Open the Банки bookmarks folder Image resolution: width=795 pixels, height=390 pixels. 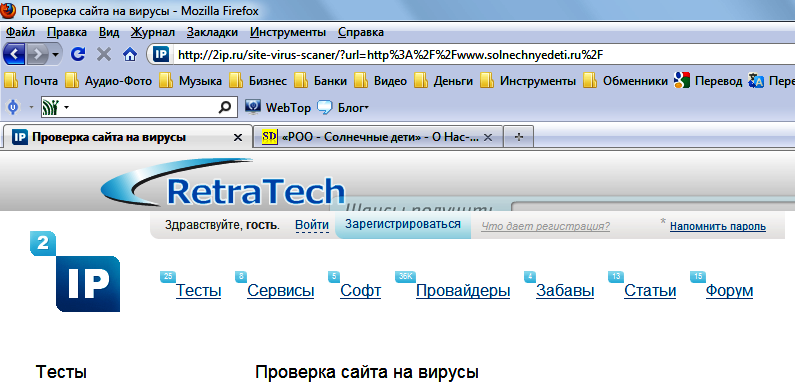click(320, 81)
